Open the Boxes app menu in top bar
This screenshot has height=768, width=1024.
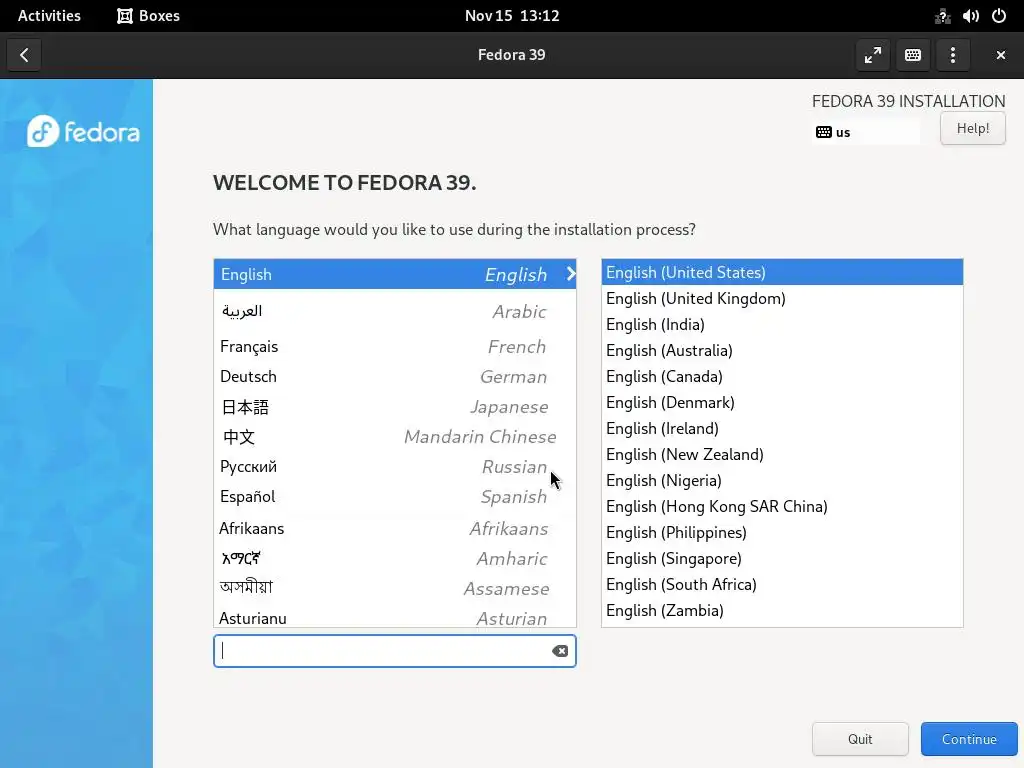pos(148,16)
